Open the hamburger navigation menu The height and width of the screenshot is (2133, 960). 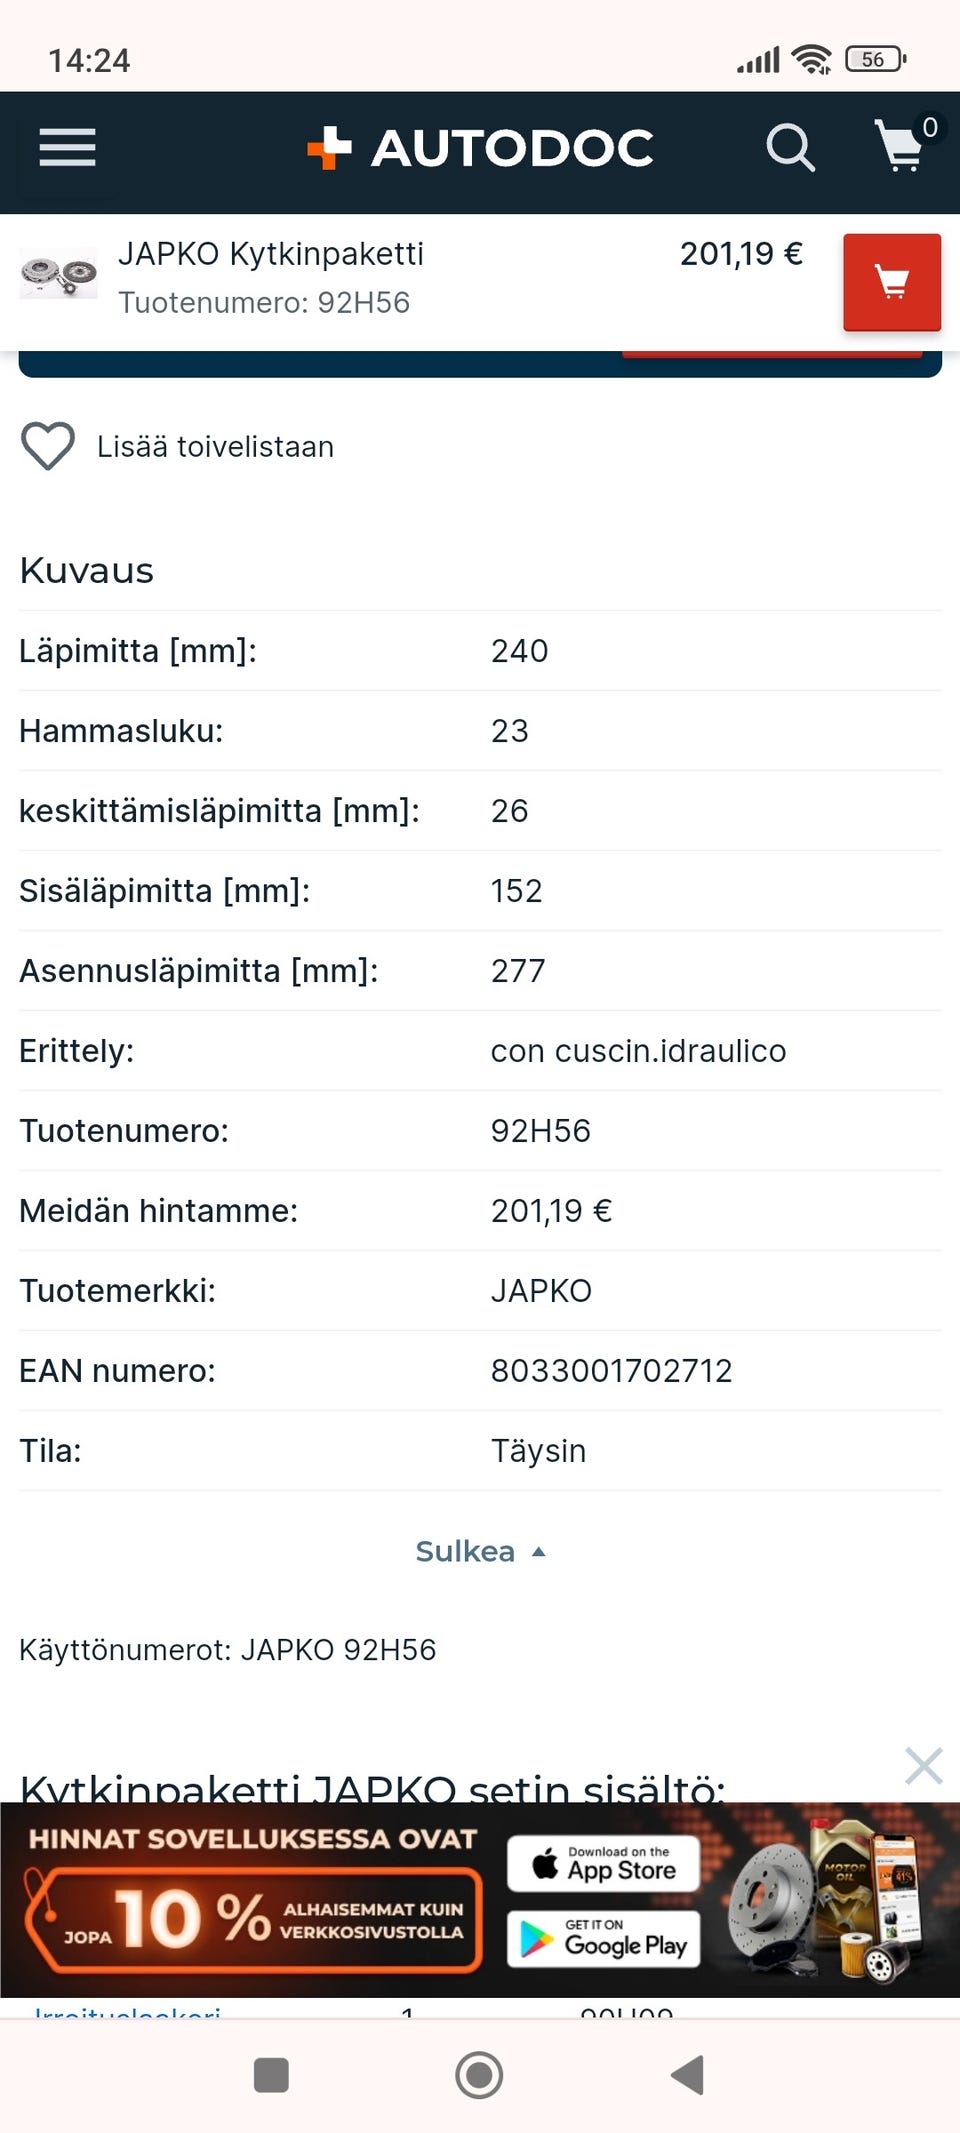point(67,148)
